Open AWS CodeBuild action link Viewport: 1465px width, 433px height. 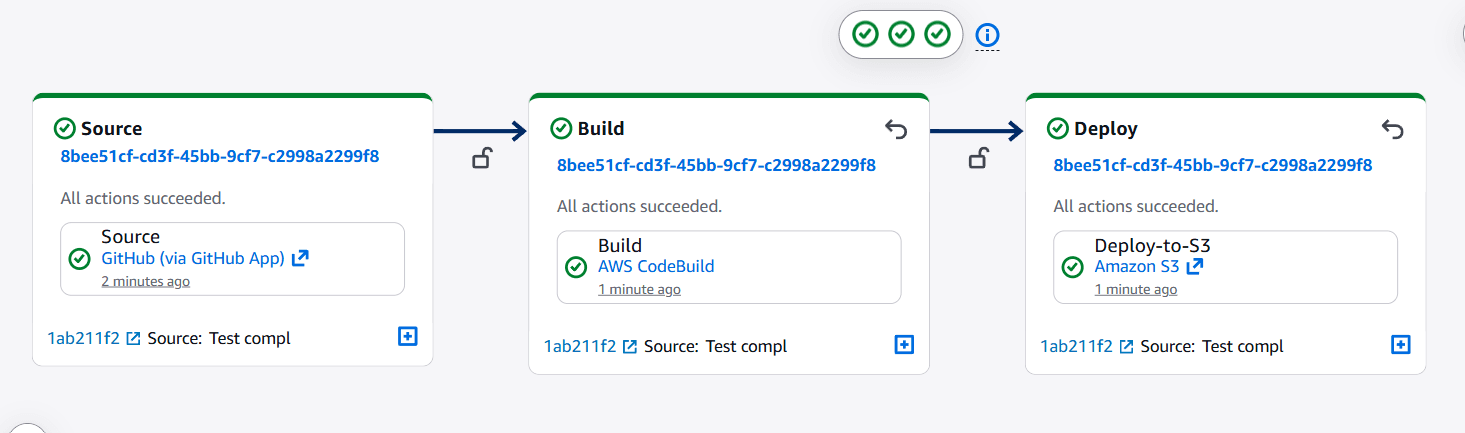656,266
